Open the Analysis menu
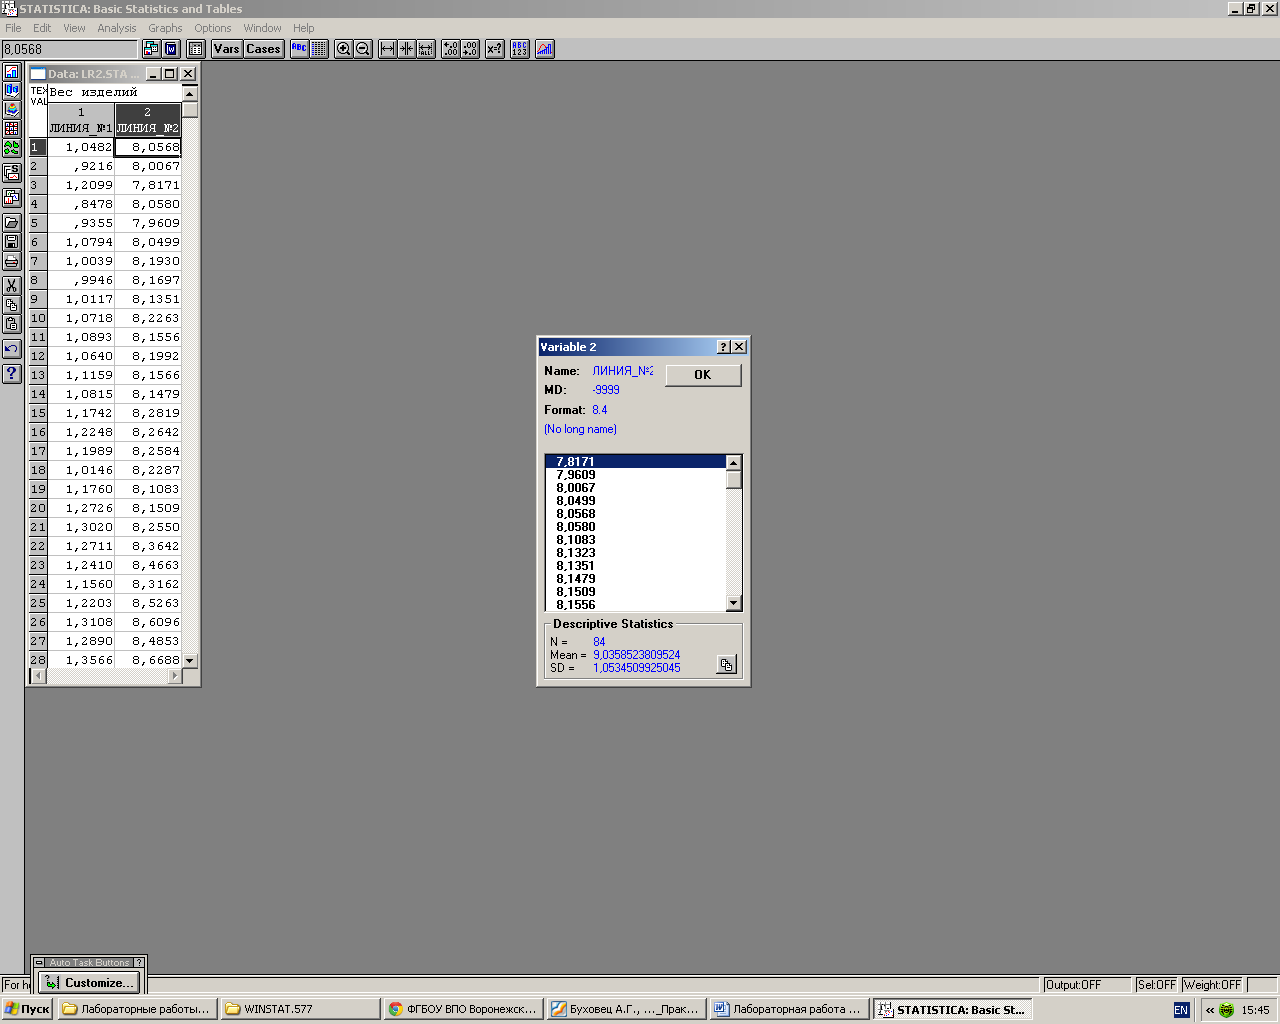This screenshot has height=1024, width=1280. pyautogui.click(x=116, y=28)
